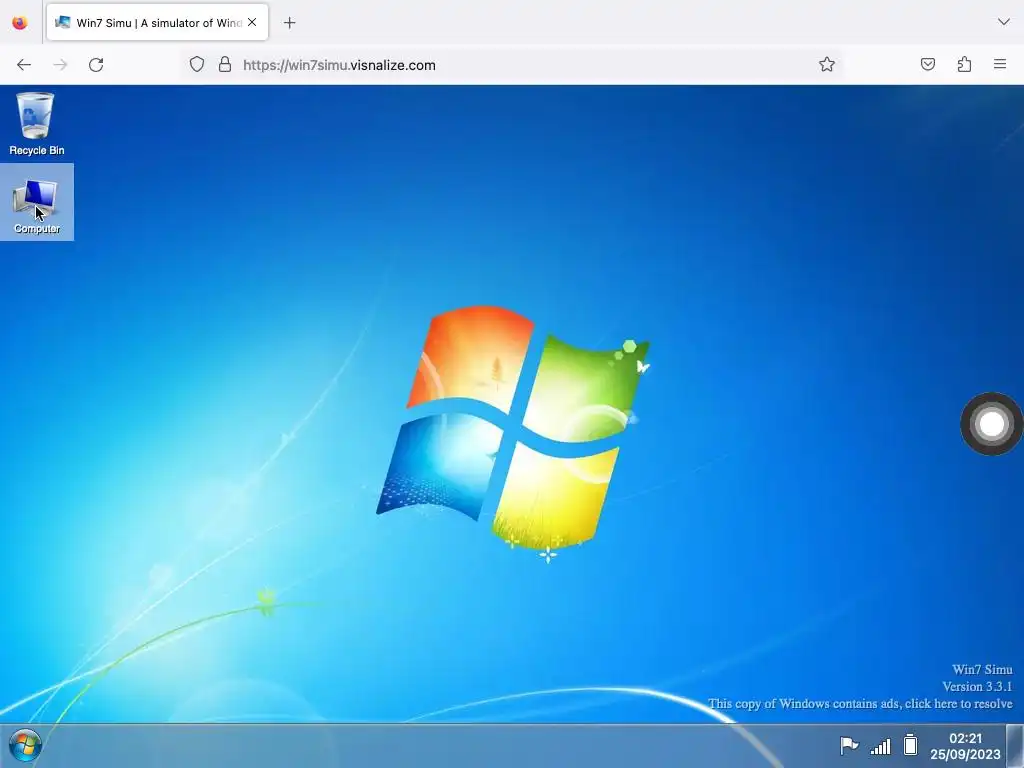Select the Computer desktop icon
1024x768 pixels.
(37, 202)
